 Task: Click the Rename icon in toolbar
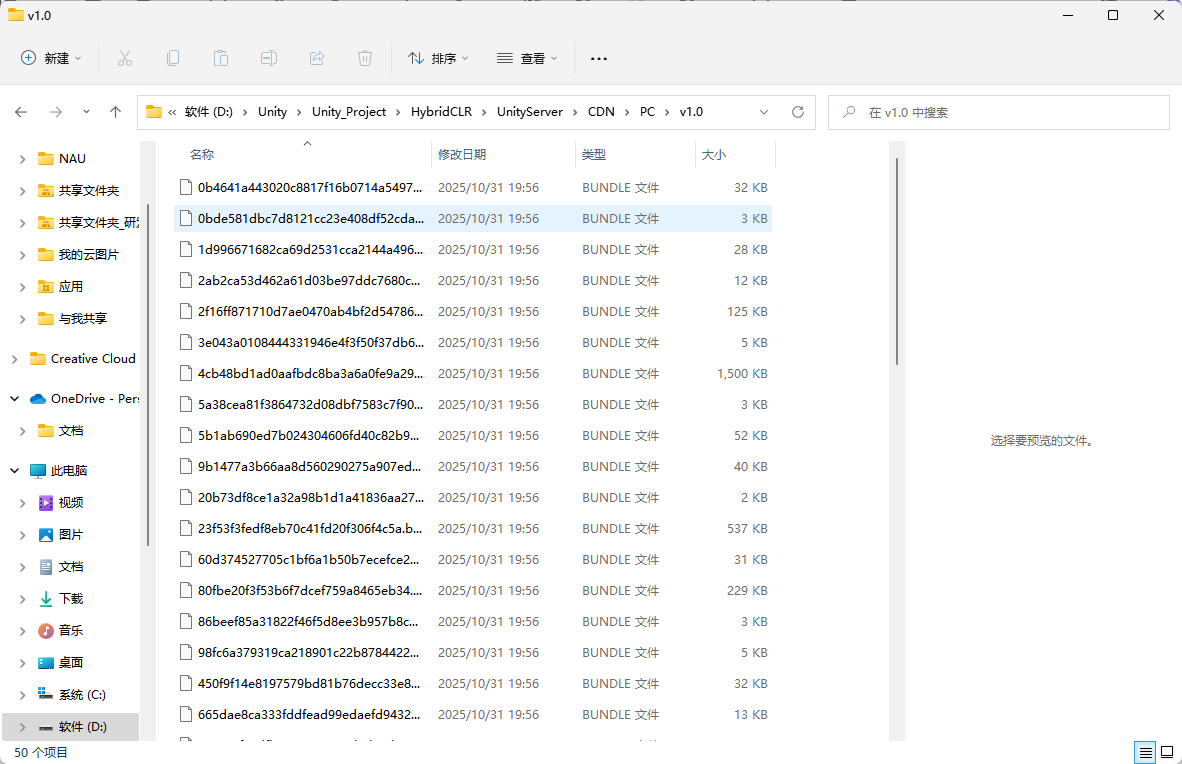[269, 58]
